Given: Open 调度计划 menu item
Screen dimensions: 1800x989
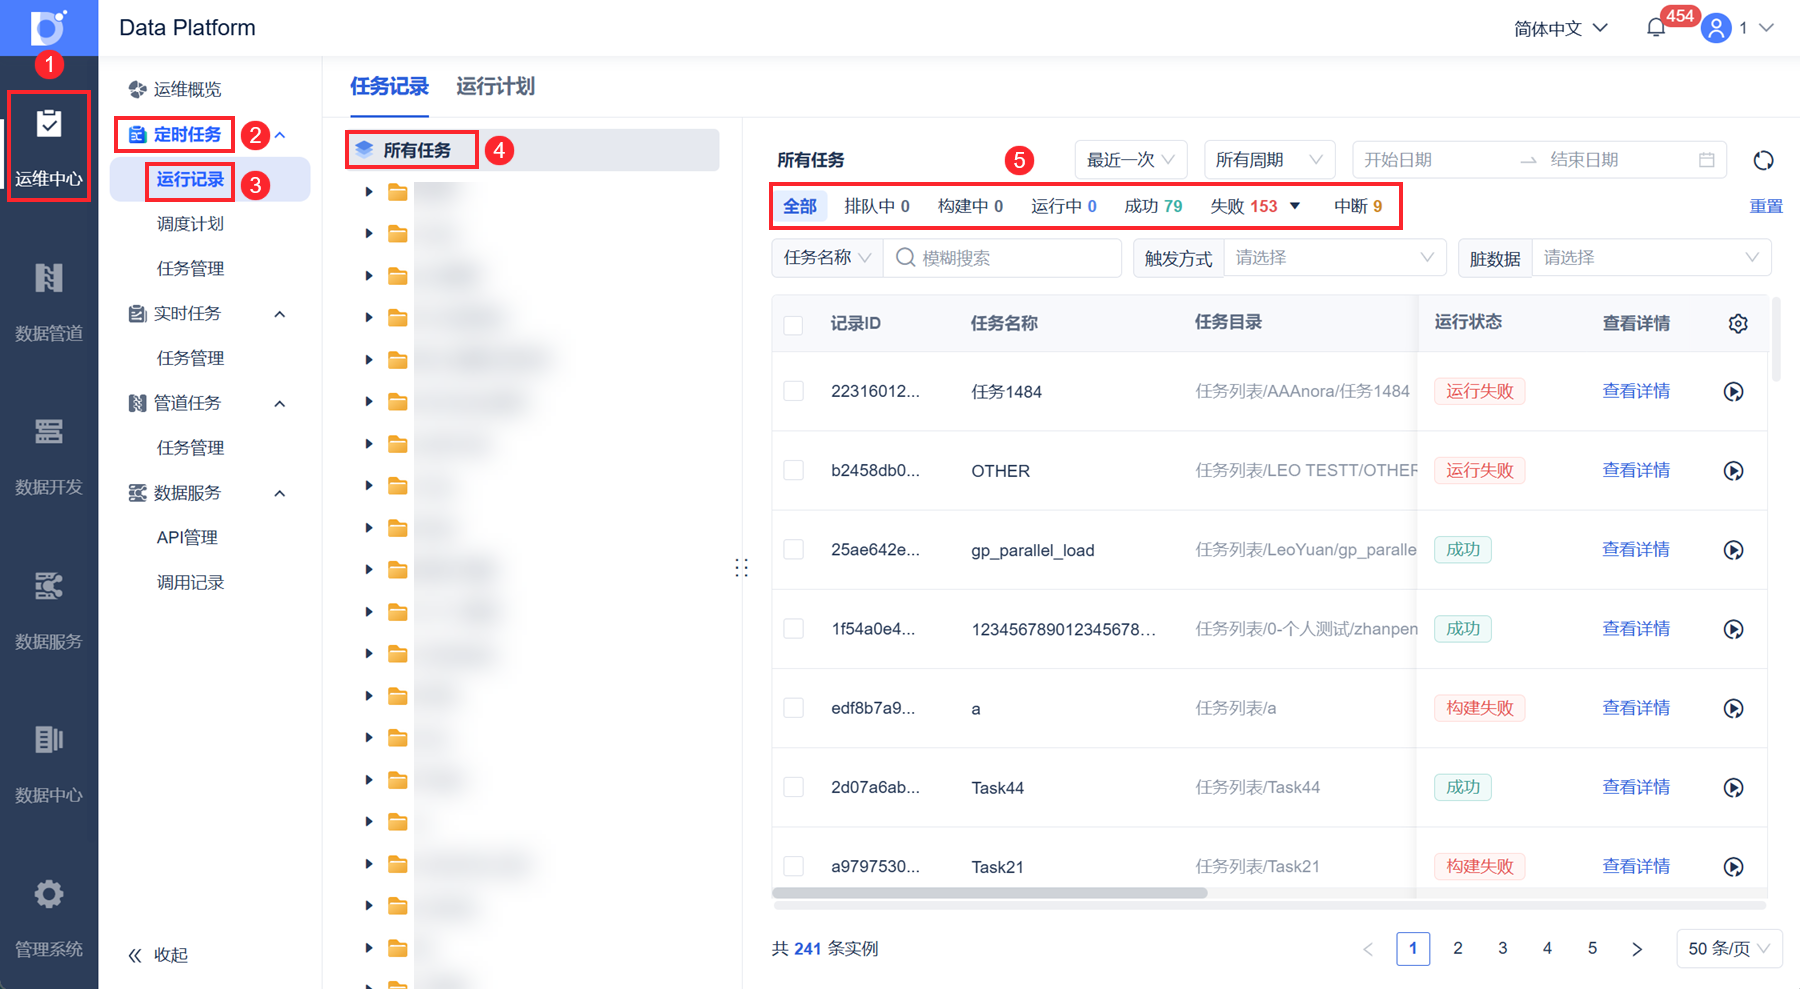Looking at the screenshot, I should coord(190,224).
